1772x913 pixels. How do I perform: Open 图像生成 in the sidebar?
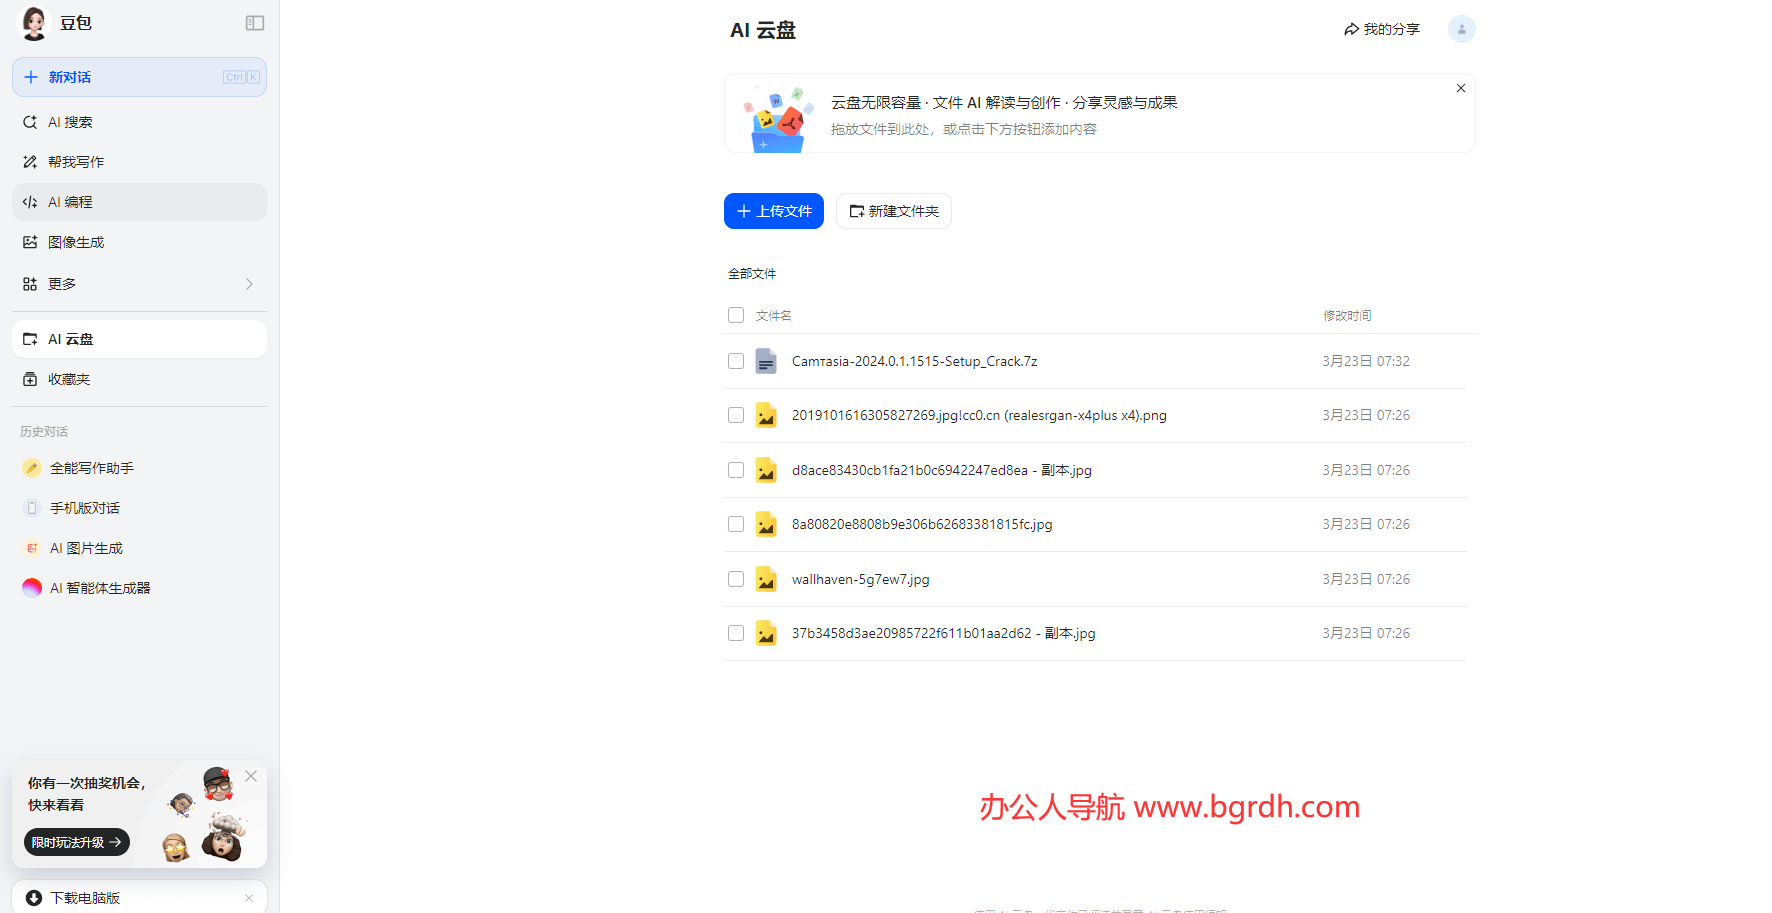139,242
